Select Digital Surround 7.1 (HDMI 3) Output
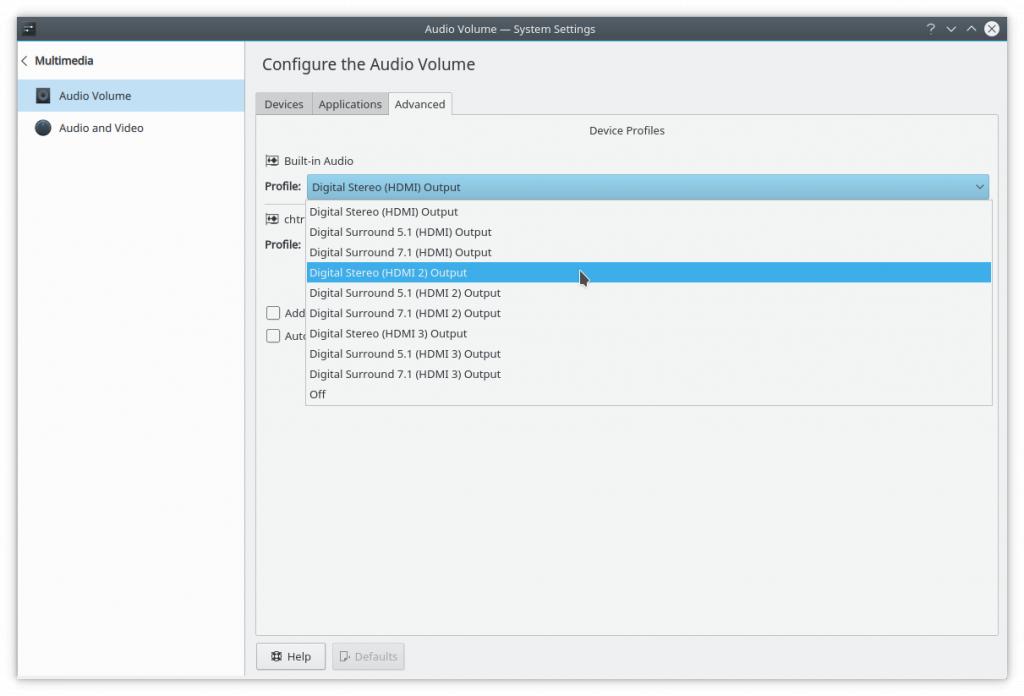 (x=405, y=374)
